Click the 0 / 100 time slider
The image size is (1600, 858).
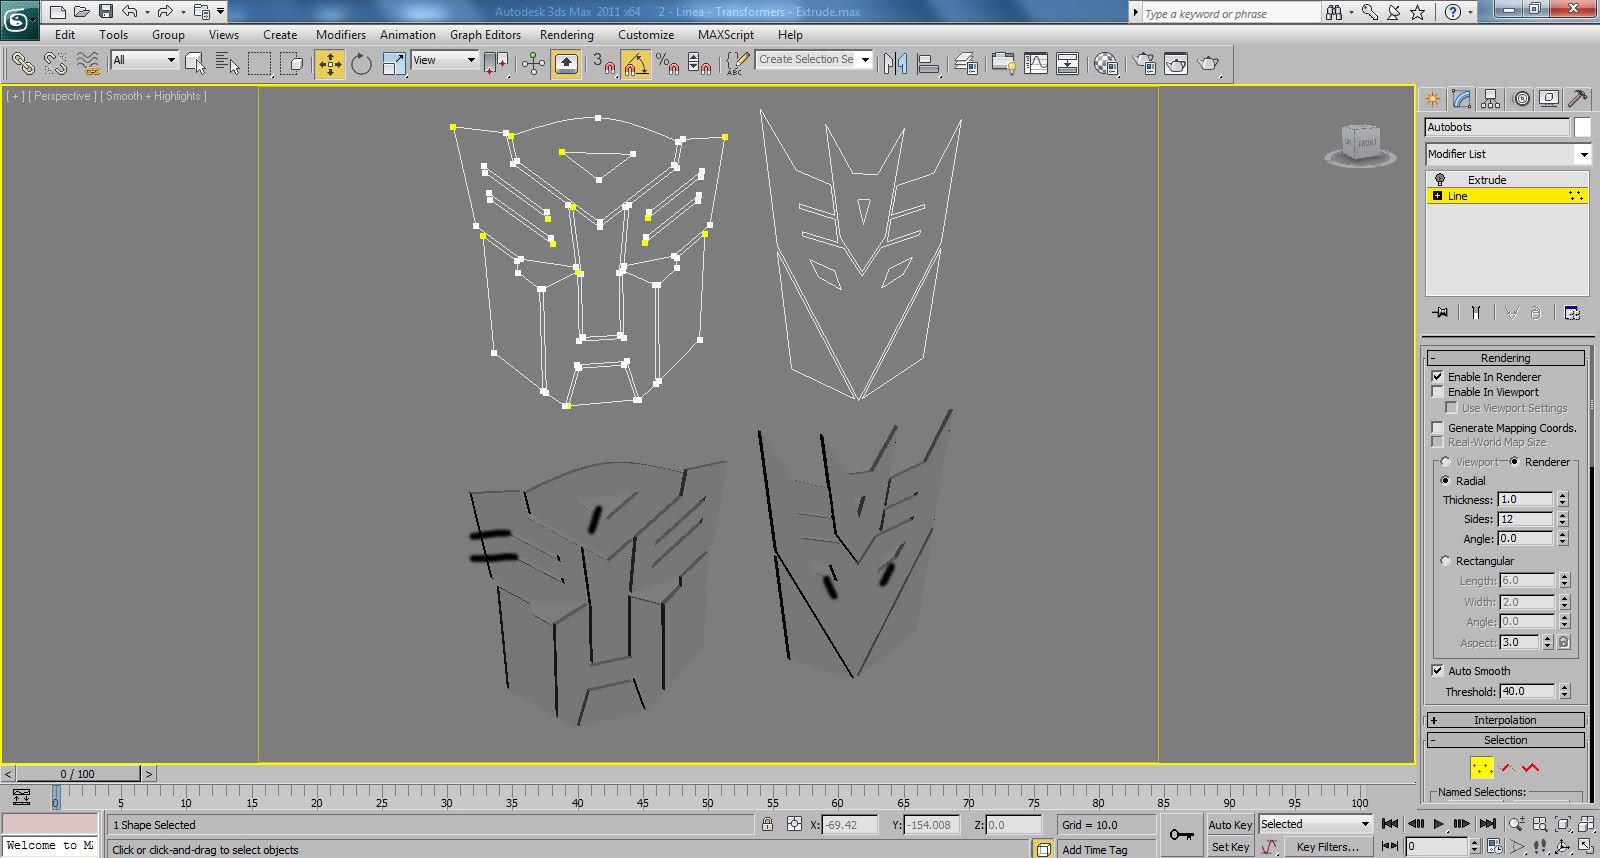78,774
